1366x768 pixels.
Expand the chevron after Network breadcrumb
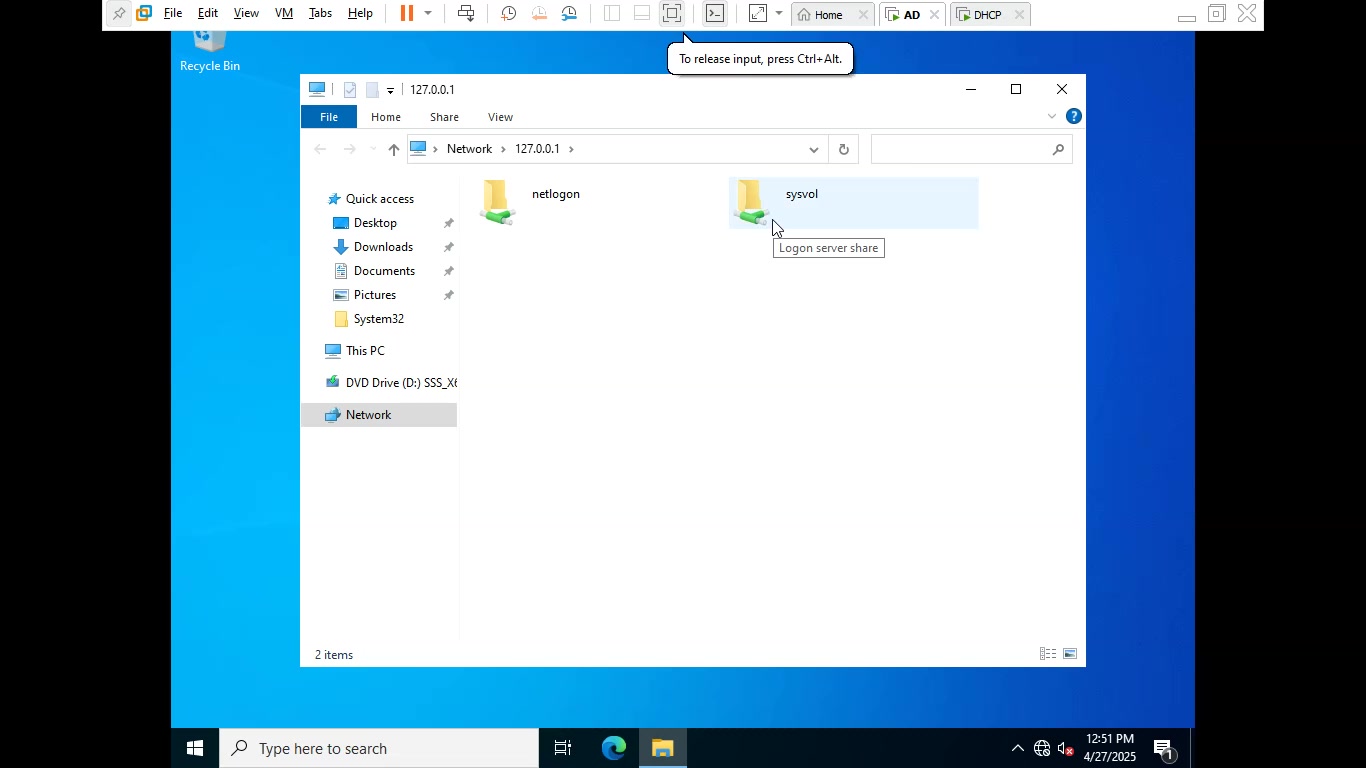tap(503, 149)
